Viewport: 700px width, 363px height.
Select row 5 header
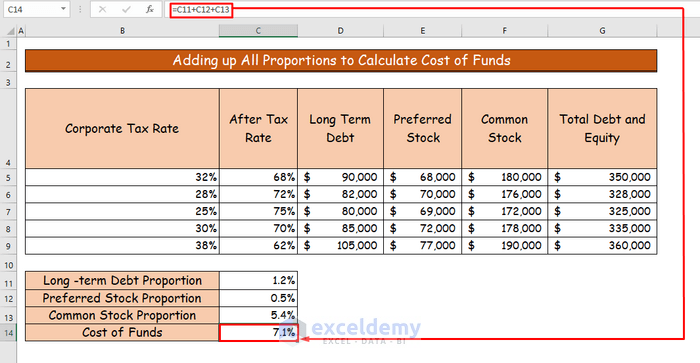(8, 178)
